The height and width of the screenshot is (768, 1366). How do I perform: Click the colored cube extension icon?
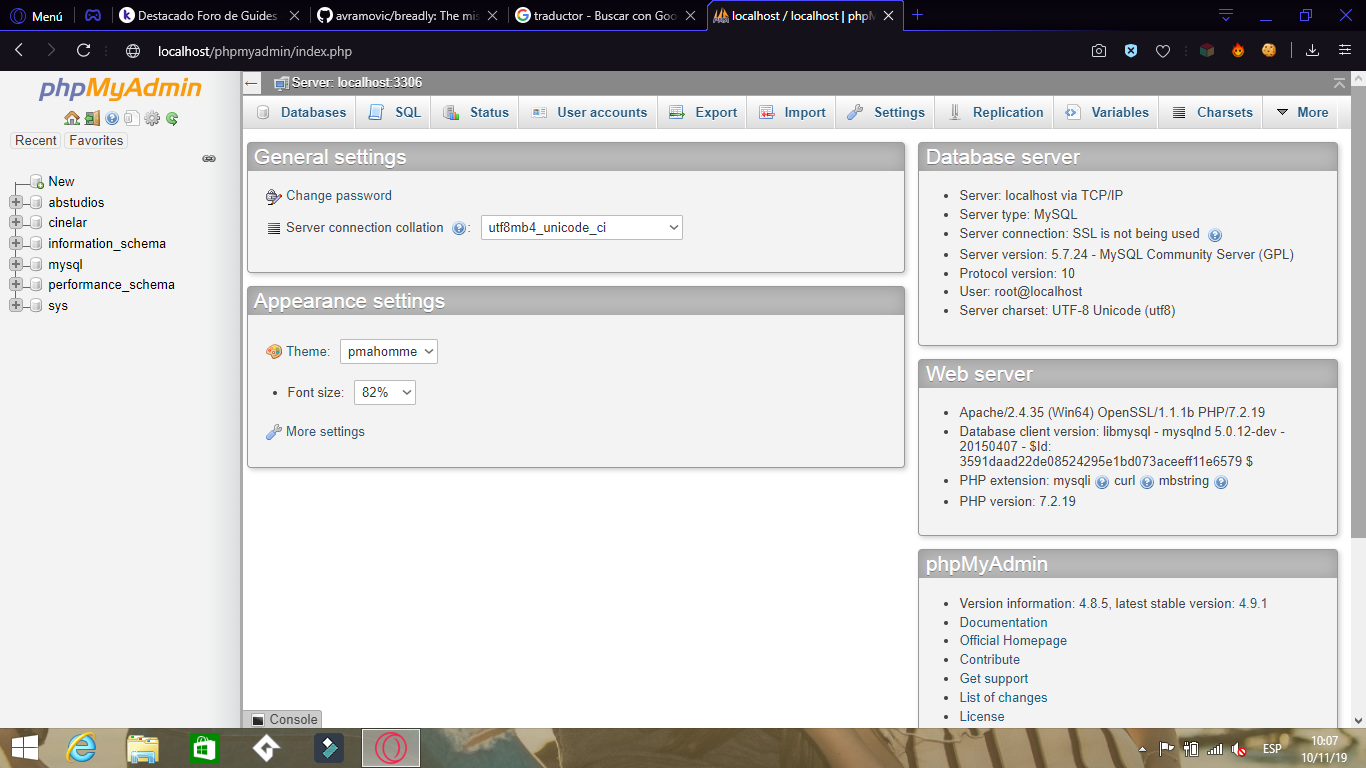point(1207,51)
